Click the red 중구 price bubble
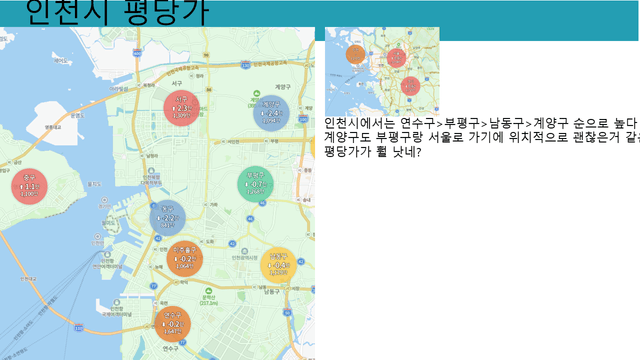This screenshot has width=640, height=360. pyautogui.click(x=29, y=187)
